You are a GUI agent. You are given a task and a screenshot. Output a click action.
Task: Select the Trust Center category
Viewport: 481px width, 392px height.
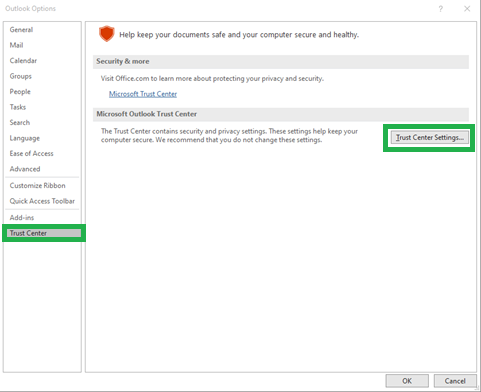pos(44,233)
